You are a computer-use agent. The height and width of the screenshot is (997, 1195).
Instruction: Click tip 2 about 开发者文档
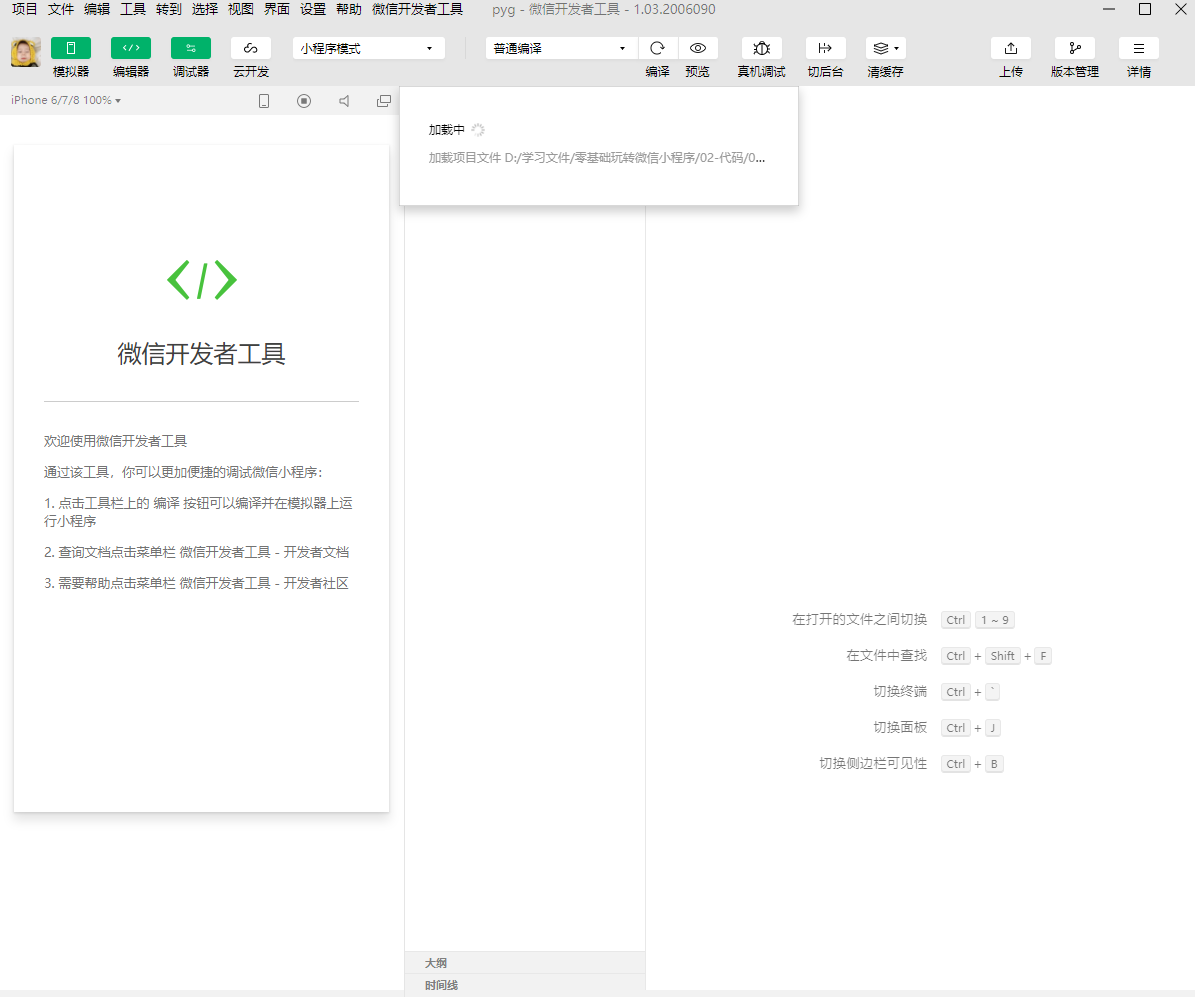pos(197,552)
